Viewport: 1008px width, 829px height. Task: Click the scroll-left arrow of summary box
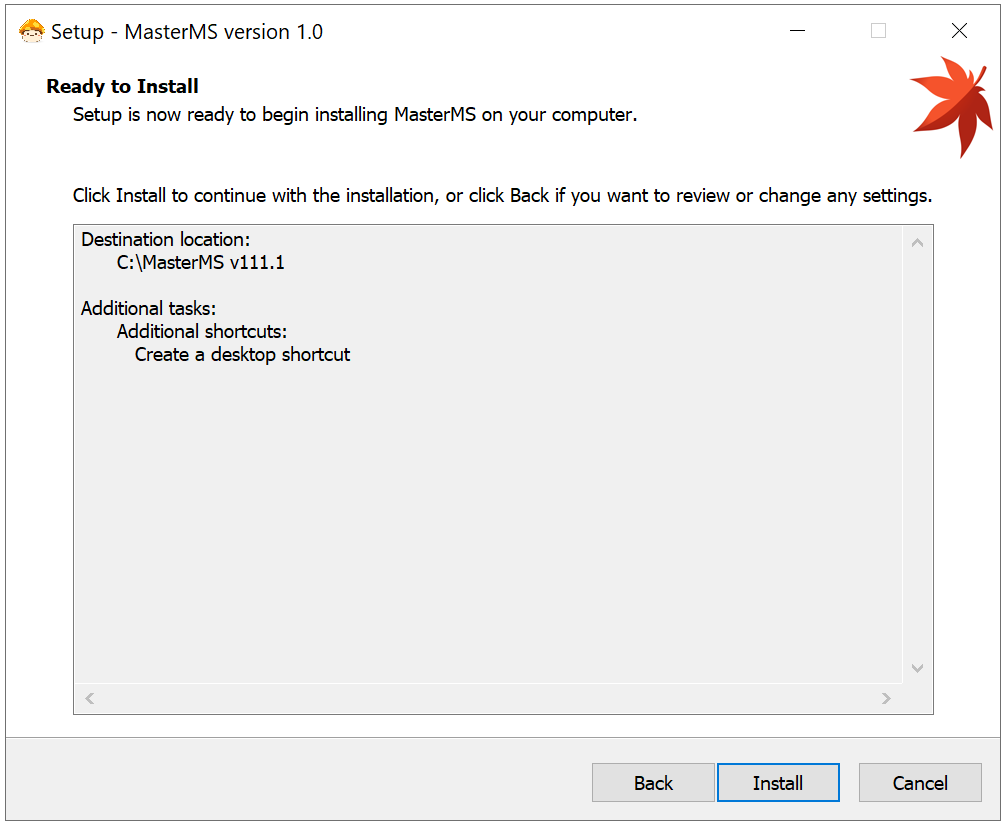(x=89, y=699)
